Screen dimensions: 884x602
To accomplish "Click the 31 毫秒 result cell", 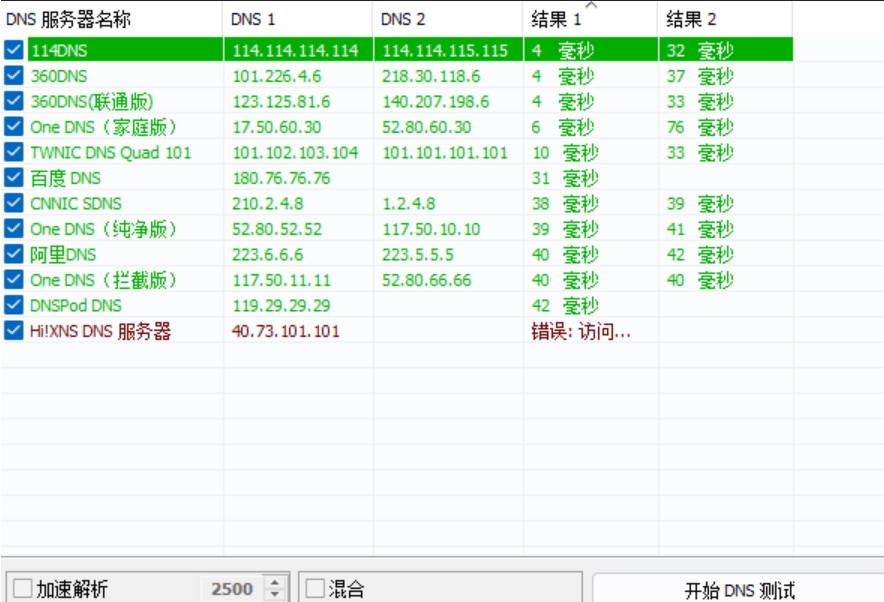I will pyautogui.click(x=591, y=178).
